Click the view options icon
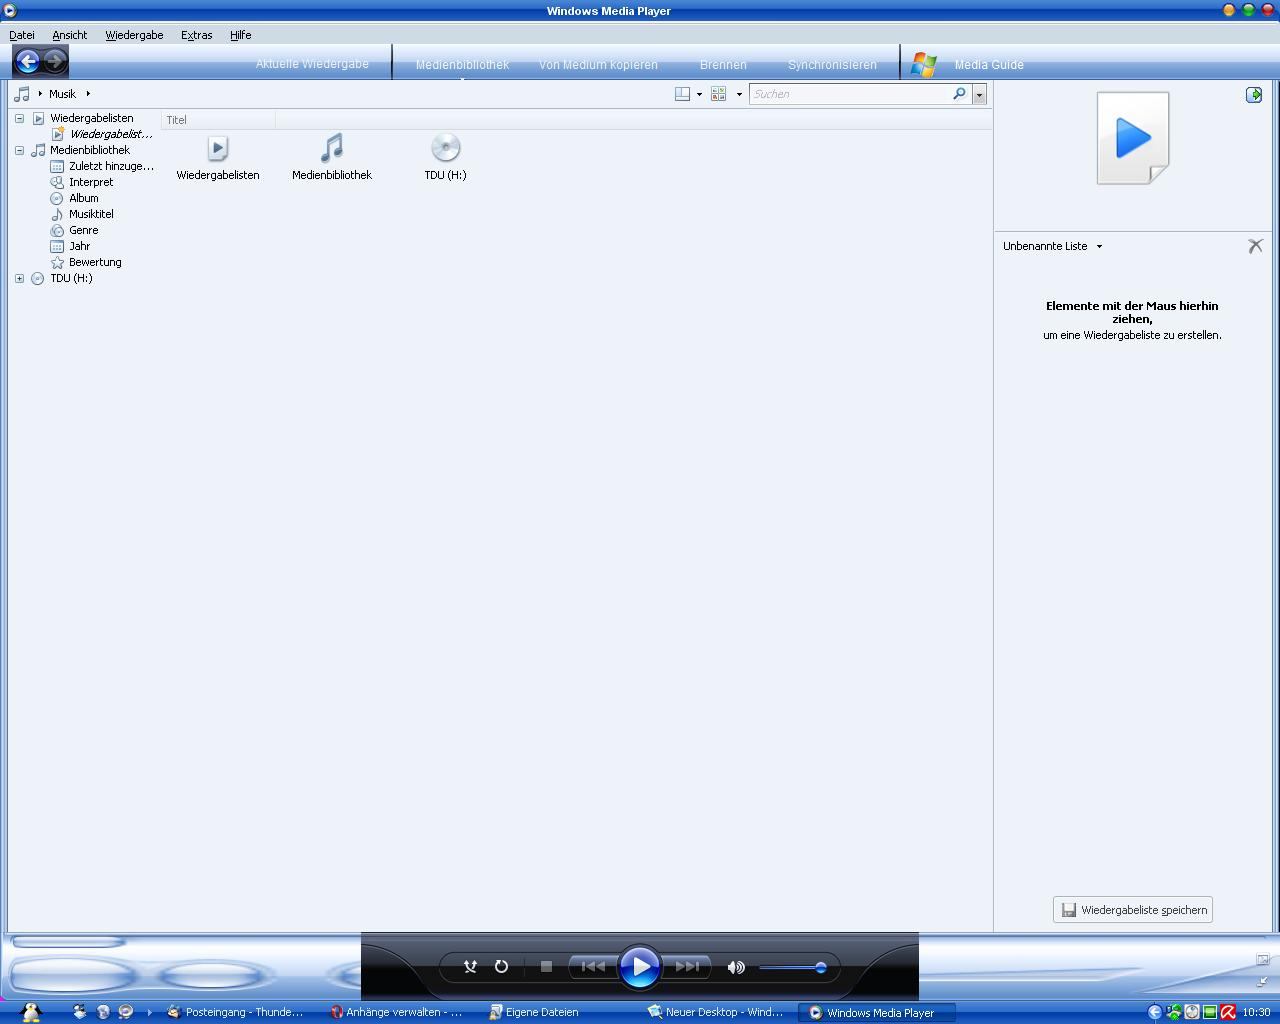Viewport: 1280px width, 1024px height. (718, 94)
